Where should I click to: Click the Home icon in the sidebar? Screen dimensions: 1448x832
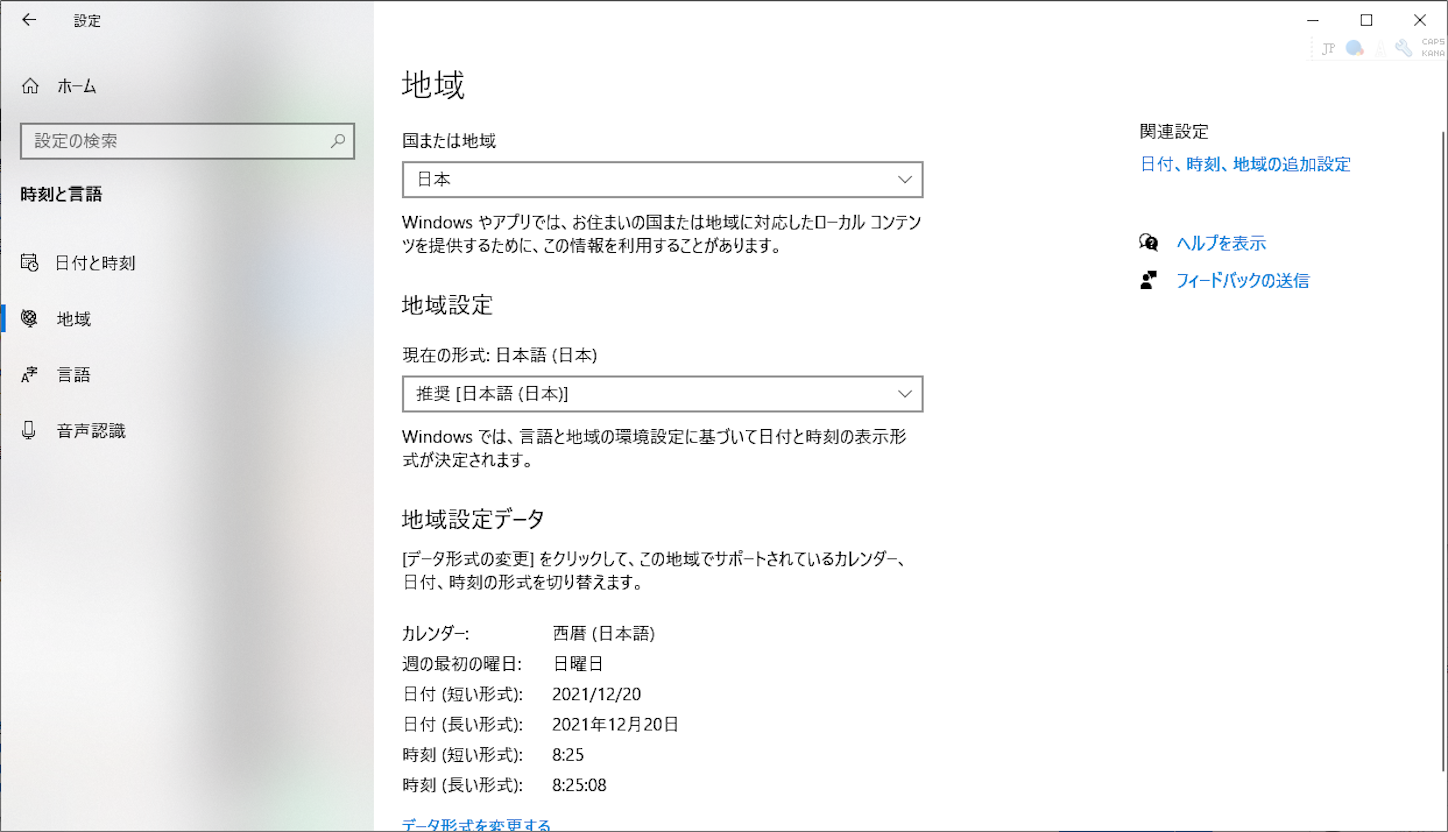coord(30,86)
